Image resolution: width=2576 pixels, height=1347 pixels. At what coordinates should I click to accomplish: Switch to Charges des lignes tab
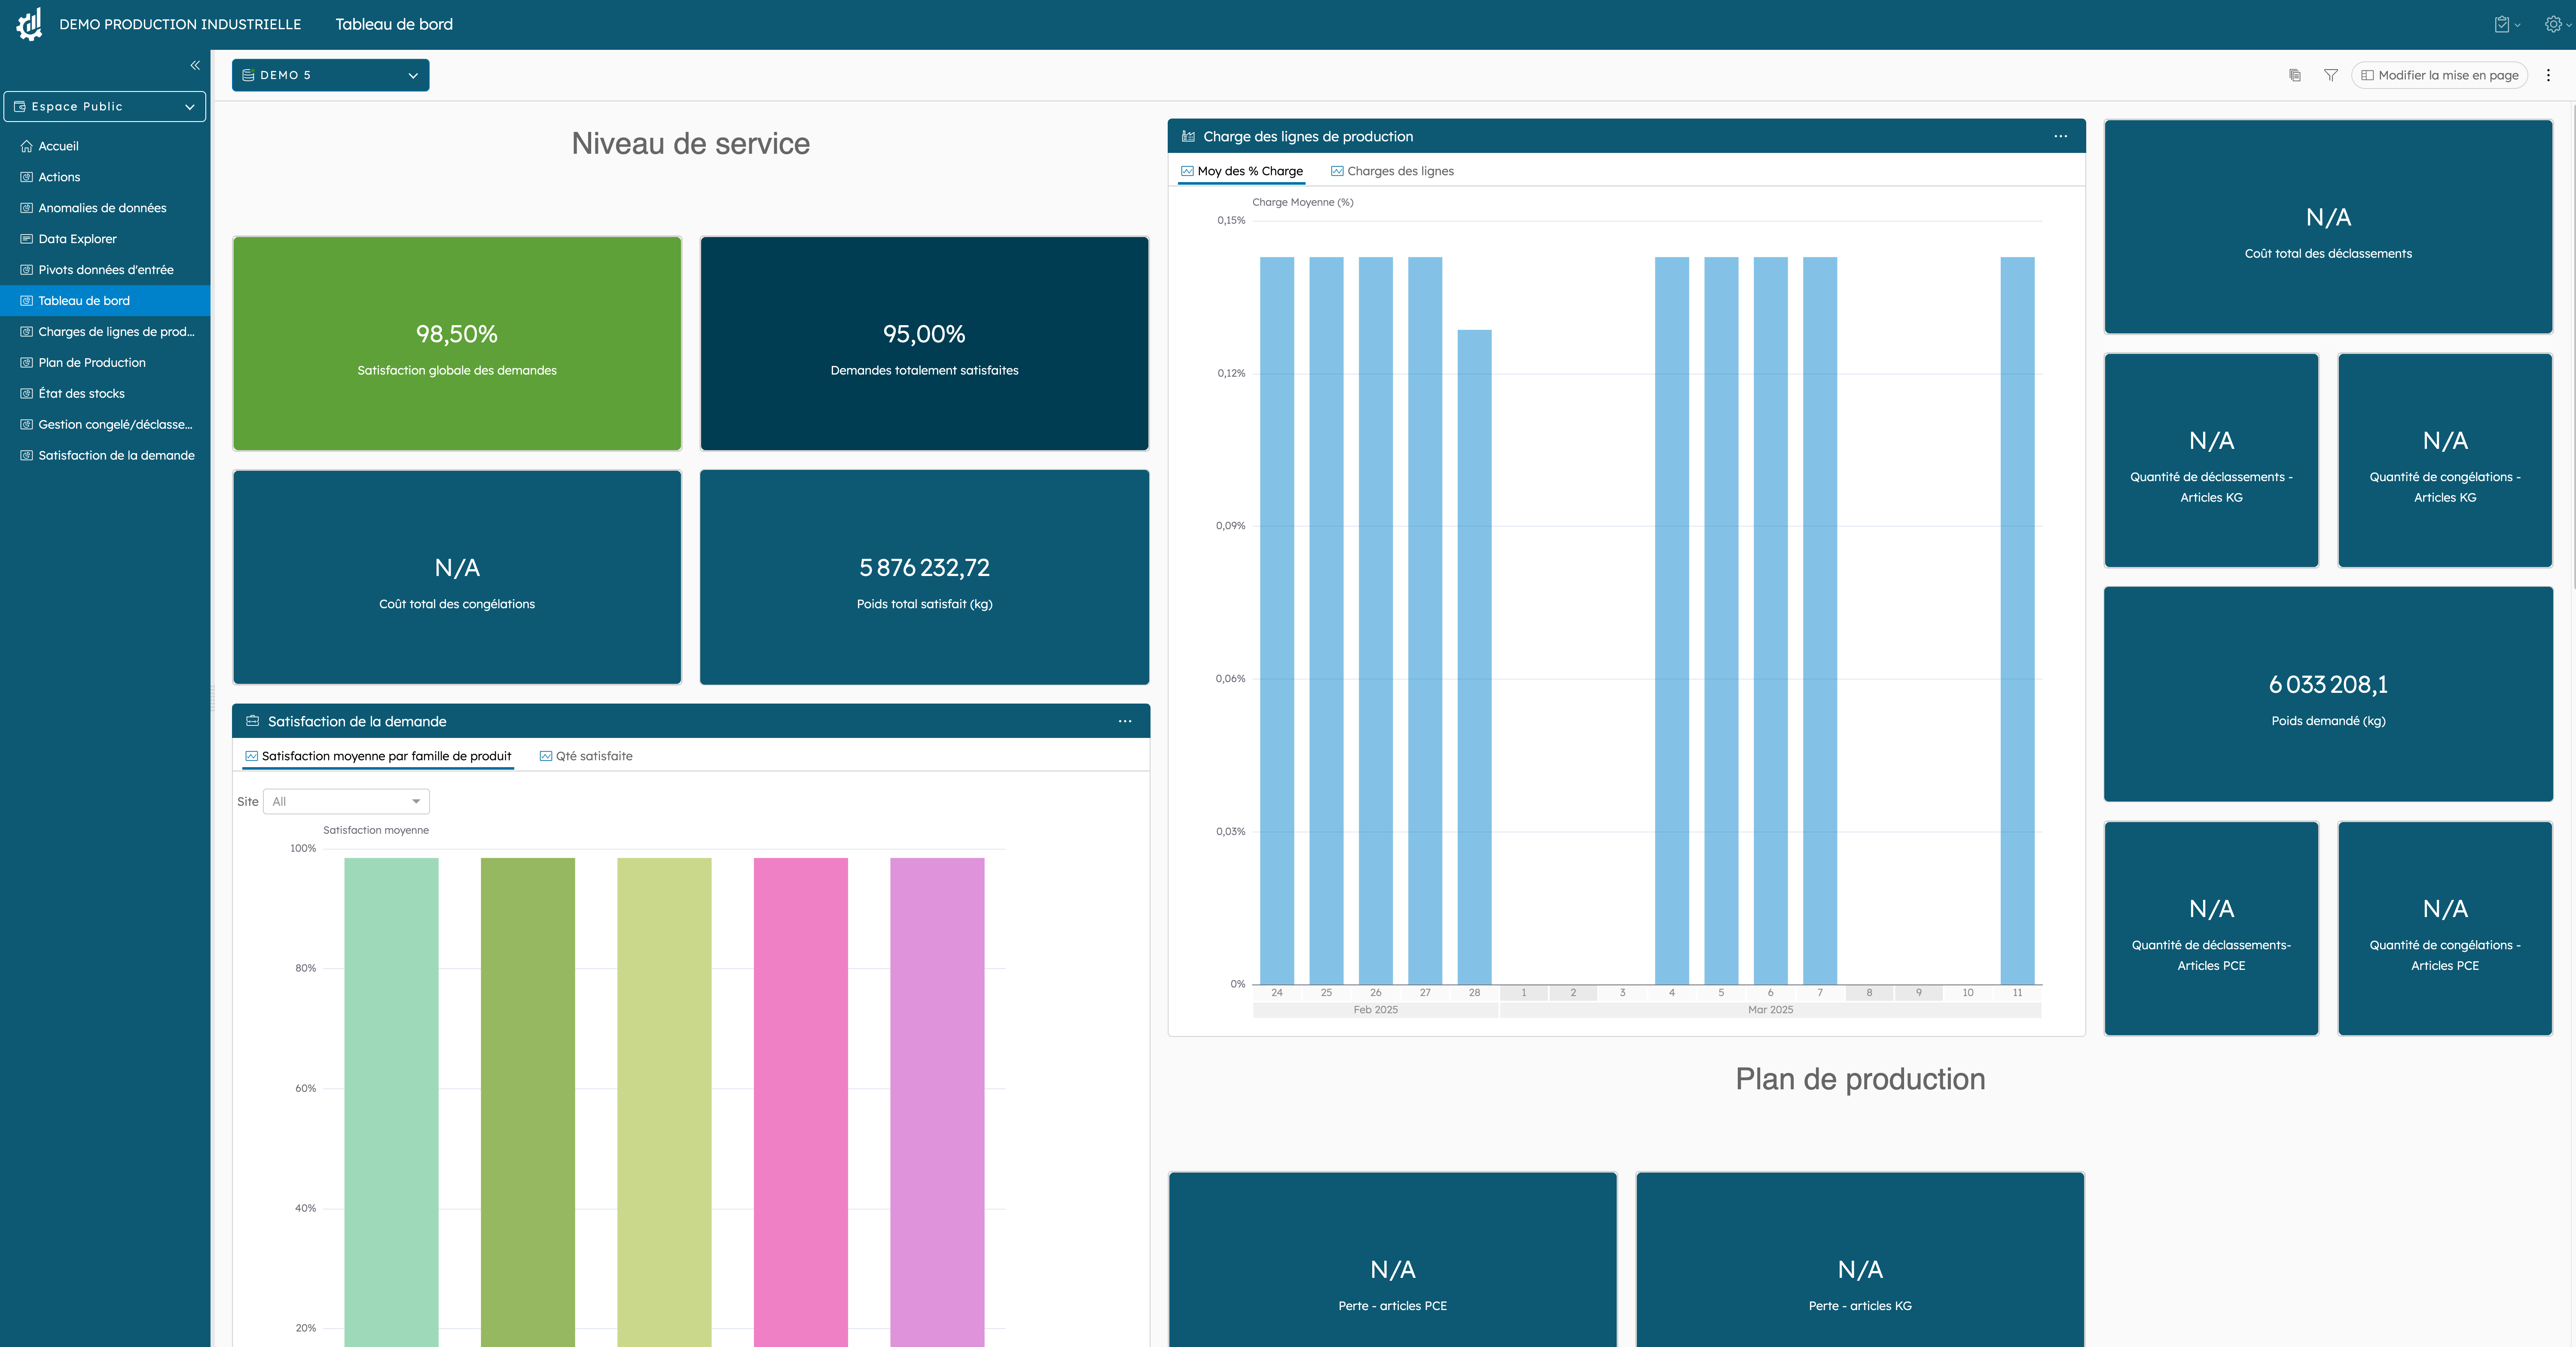tap(1392, 171)
